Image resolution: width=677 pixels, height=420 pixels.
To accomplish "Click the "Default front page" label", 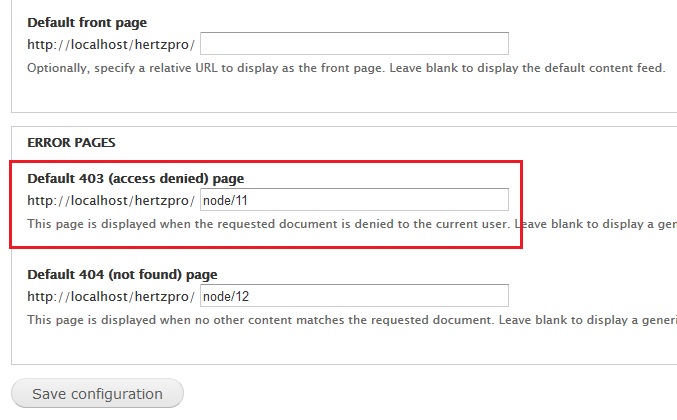I will pos(86,22).
